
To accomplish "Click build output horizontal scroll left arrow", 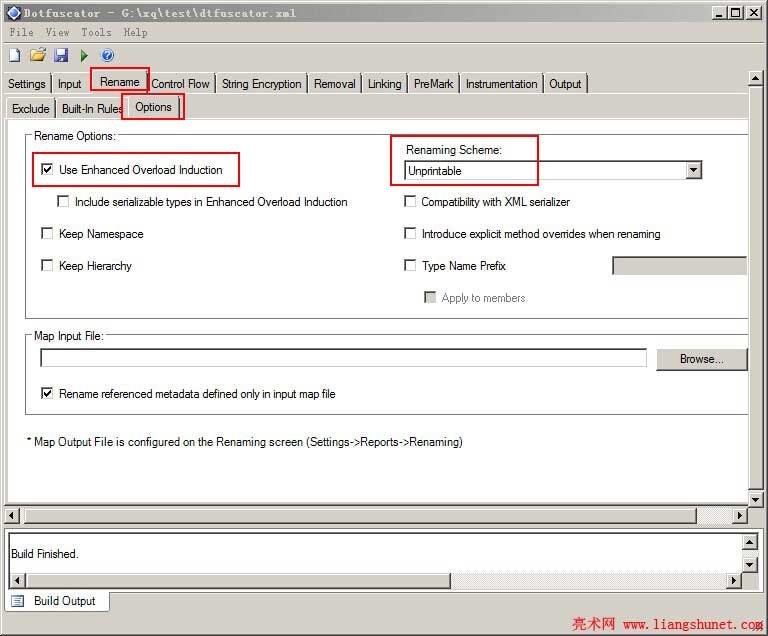I will [17, 581].
